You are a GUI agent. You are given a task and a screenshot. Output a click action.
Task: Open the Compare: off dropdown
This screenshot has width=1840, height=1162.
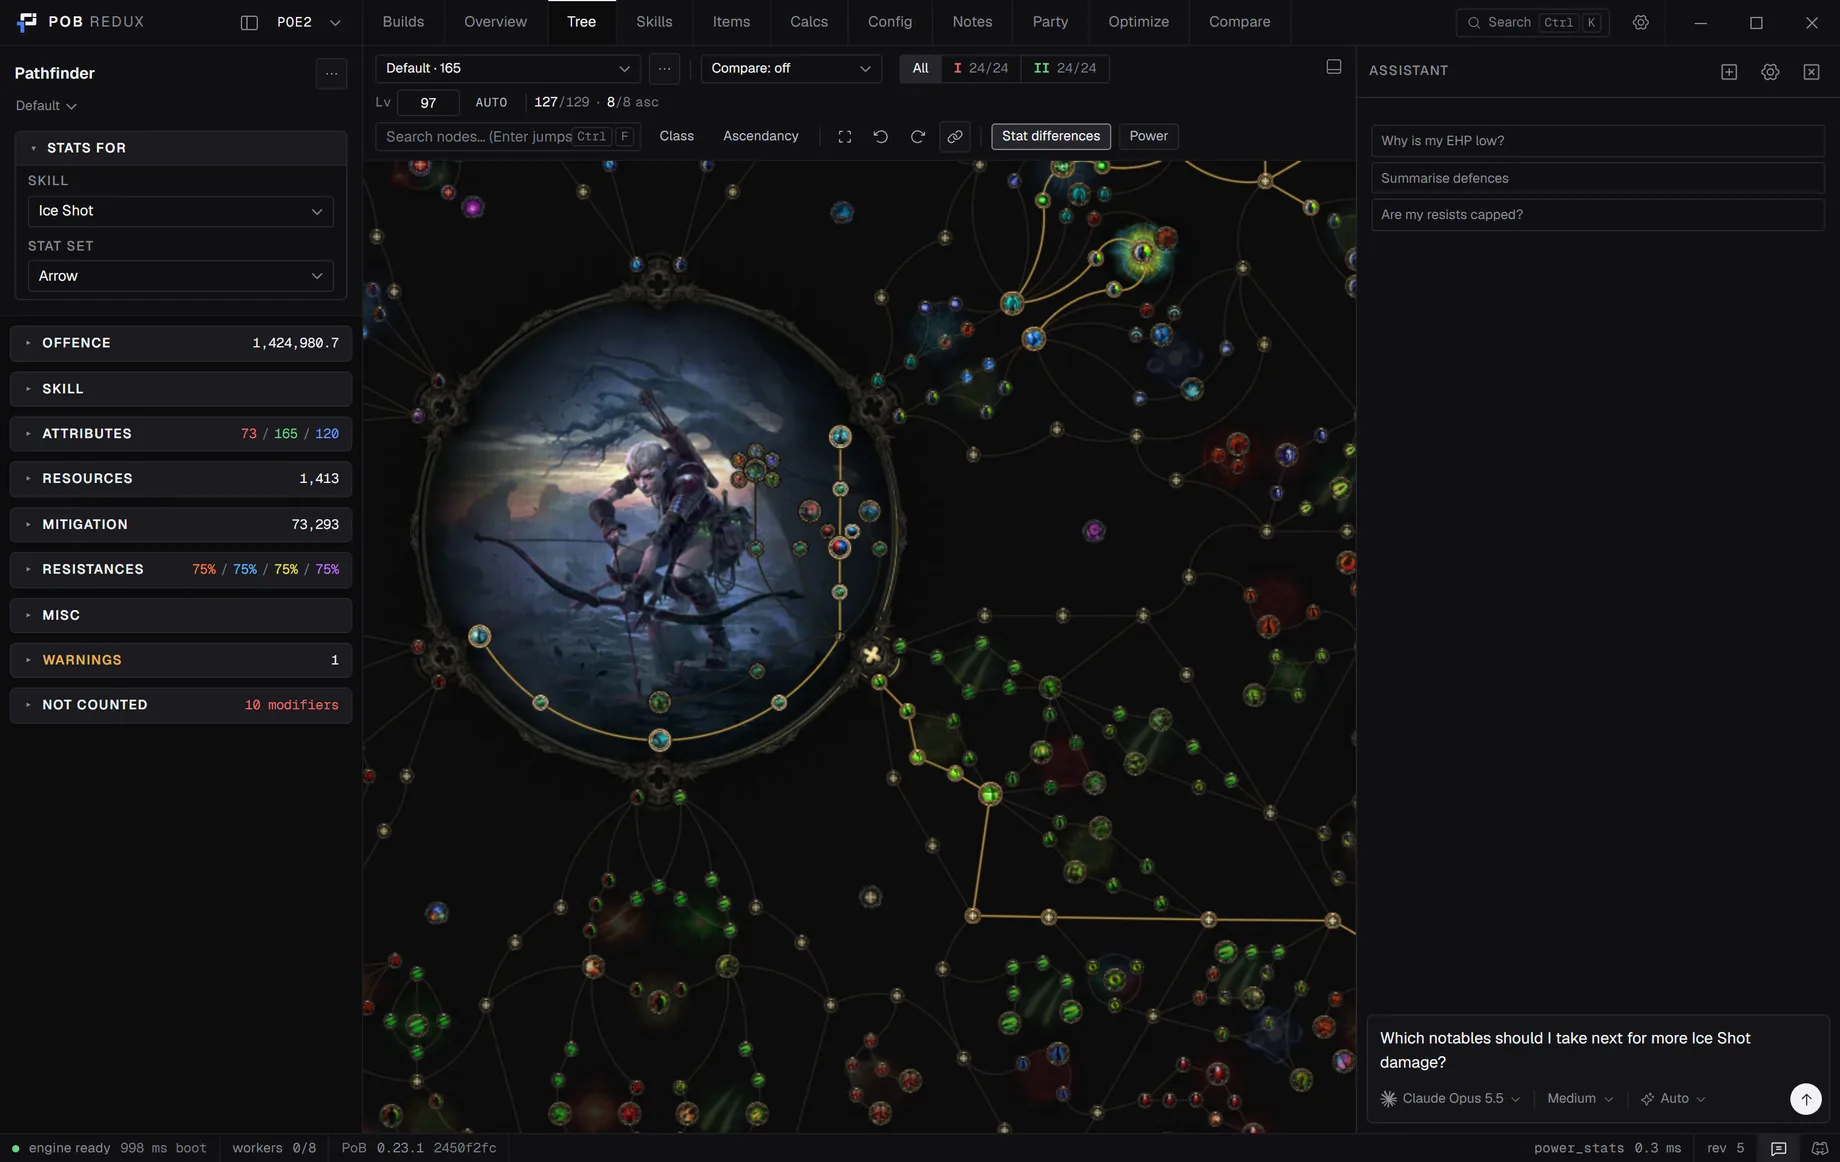tap(790, 68)
